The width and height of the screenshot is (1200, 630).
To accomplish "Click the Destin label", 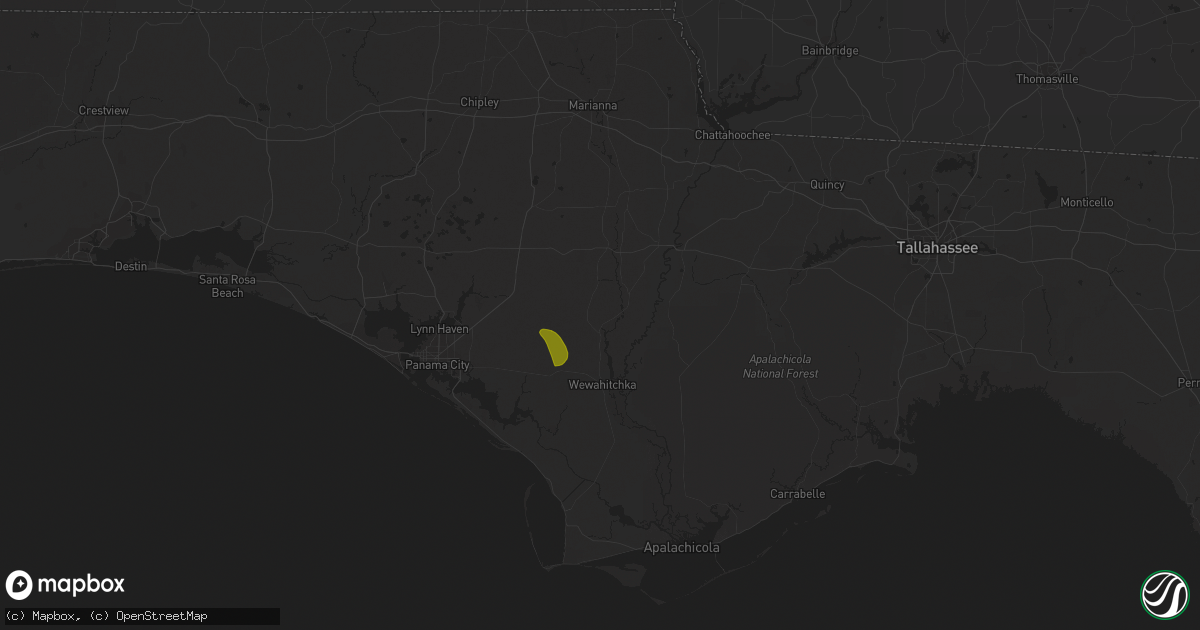I will [131, 266].
